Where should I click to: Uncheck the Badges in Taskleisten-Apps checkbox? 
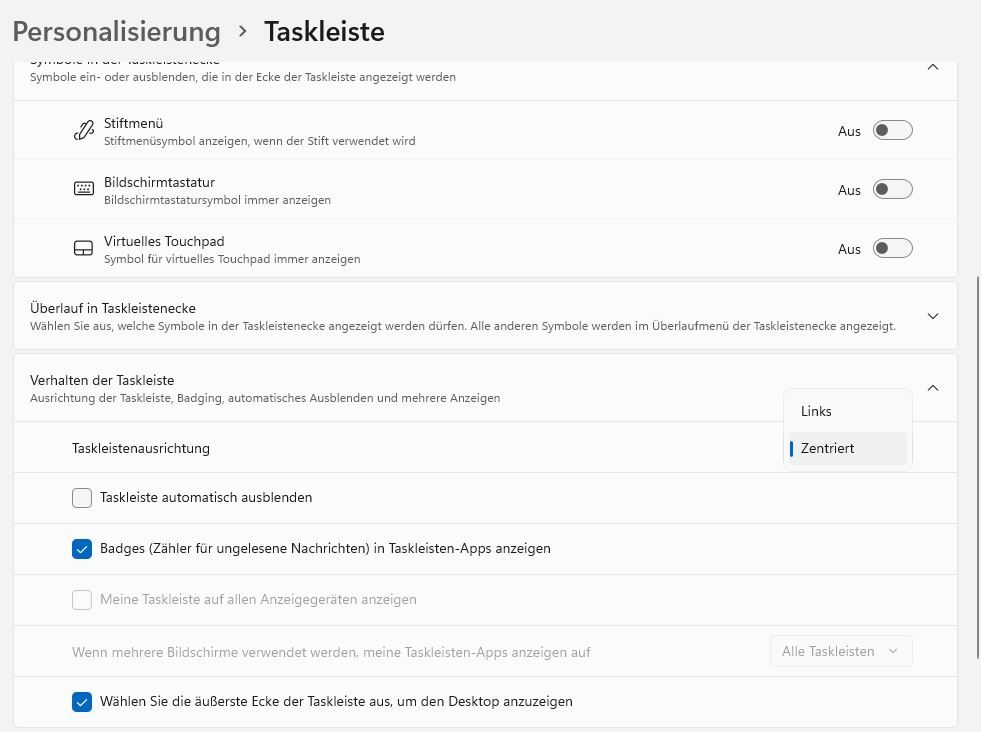click(82, 548)
